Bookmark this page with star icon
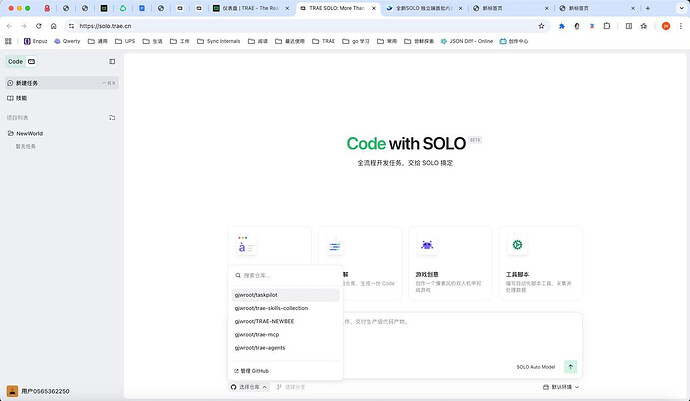The height and width of the screenshot is (401, 690). coord(541,26)
